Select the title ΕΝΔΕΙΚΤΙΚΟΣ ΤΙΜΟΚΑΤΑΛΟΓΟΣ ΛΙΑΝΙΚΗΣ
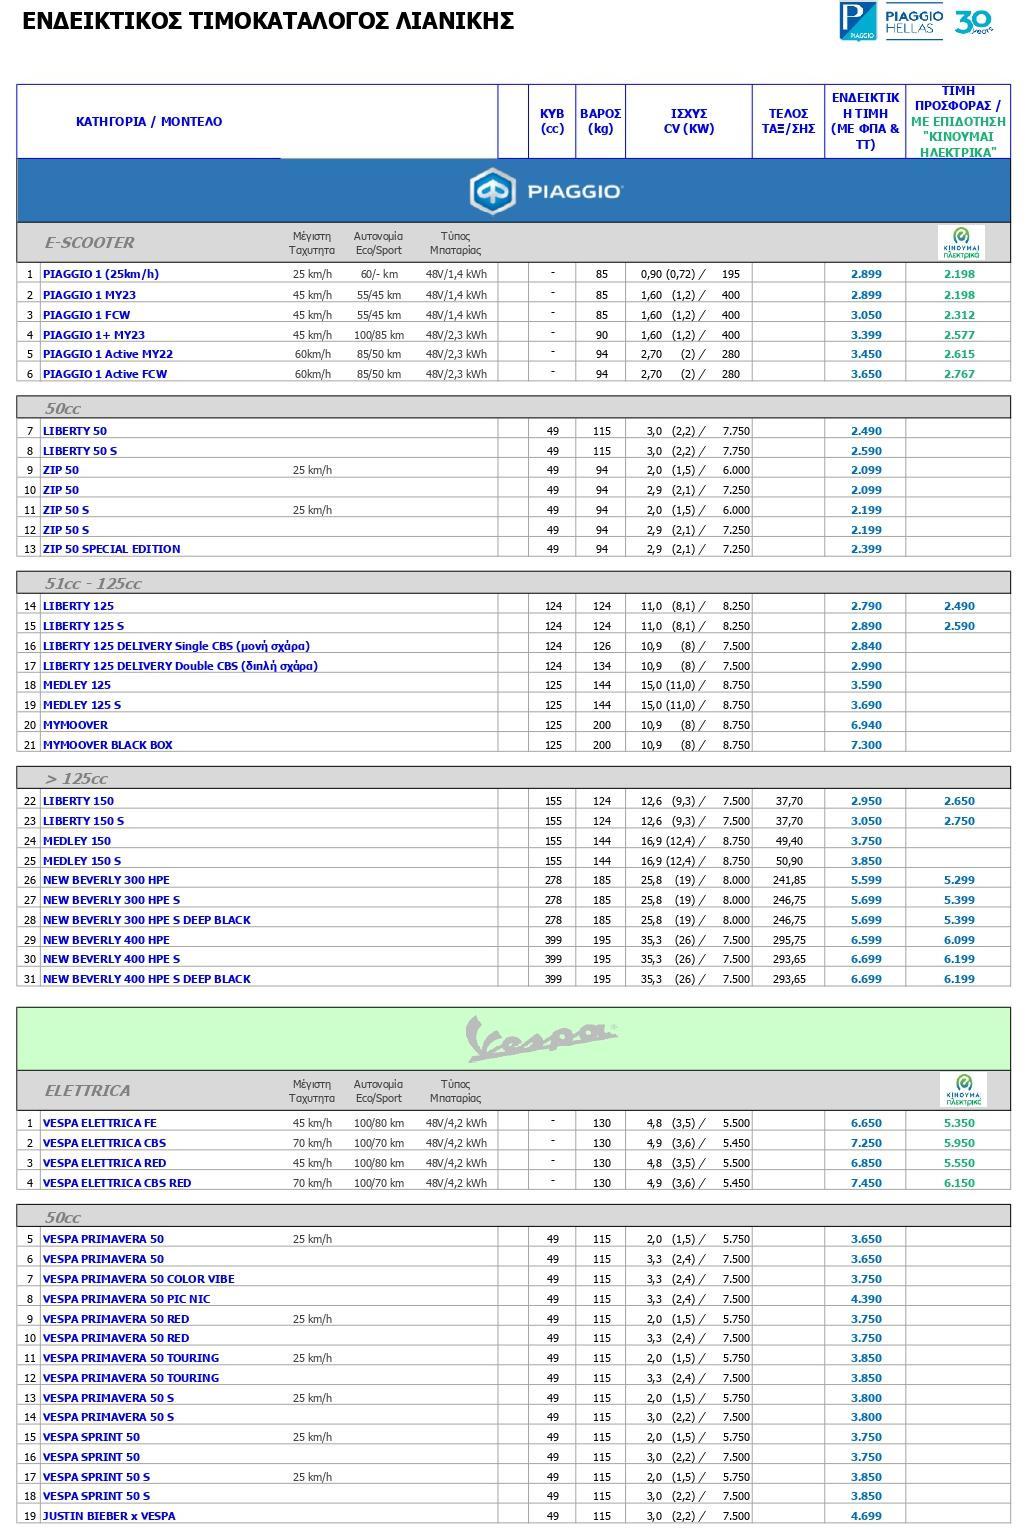The height and width of the screenshot is (1534, 1026). (268, 21)
